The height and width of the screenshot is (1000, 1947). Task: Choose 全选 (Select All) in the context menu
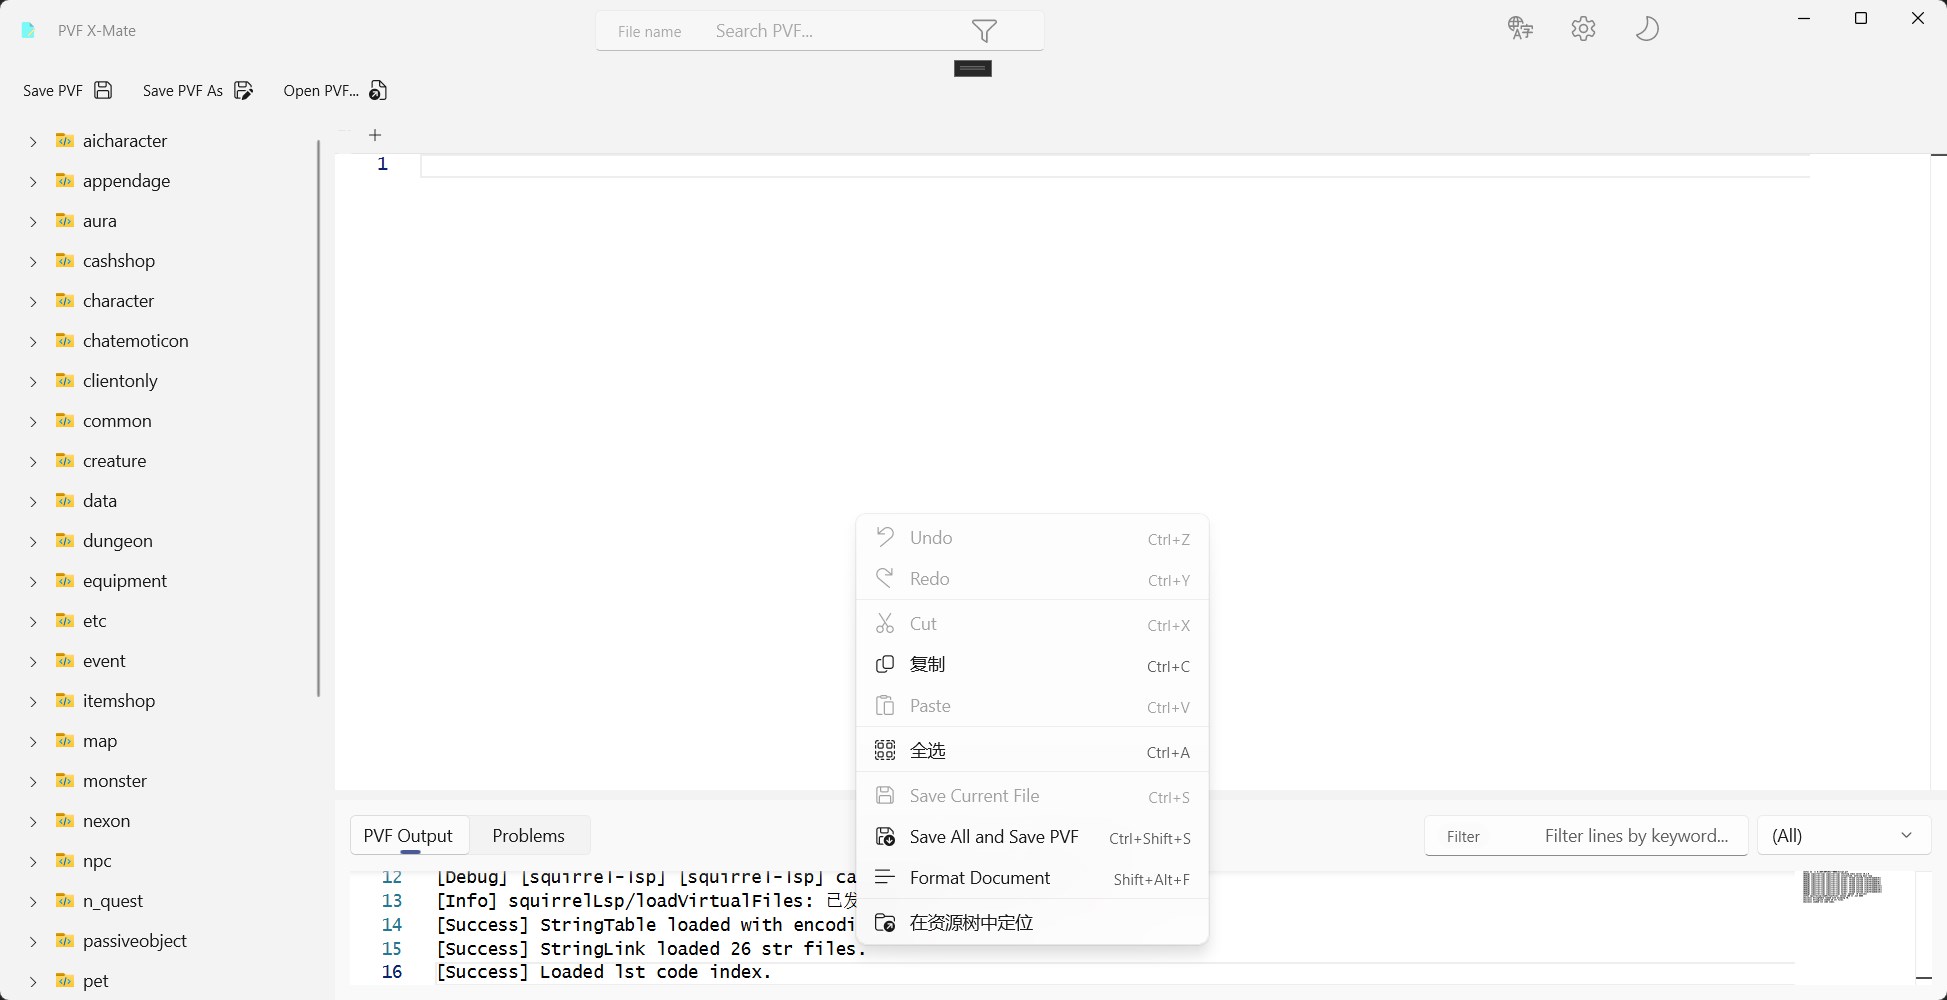(x=1032, y=751)
